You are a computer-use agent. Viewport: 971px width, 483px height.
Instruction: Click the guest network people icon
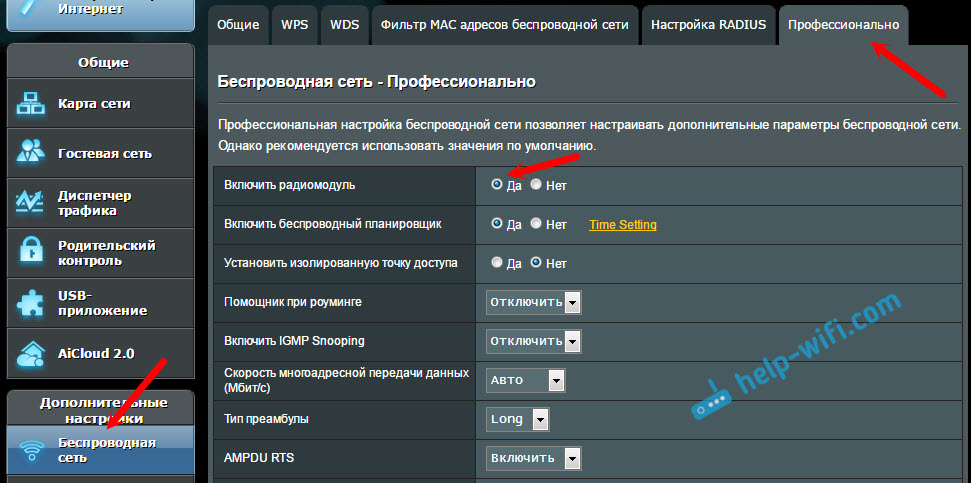(x=31, y=153)
